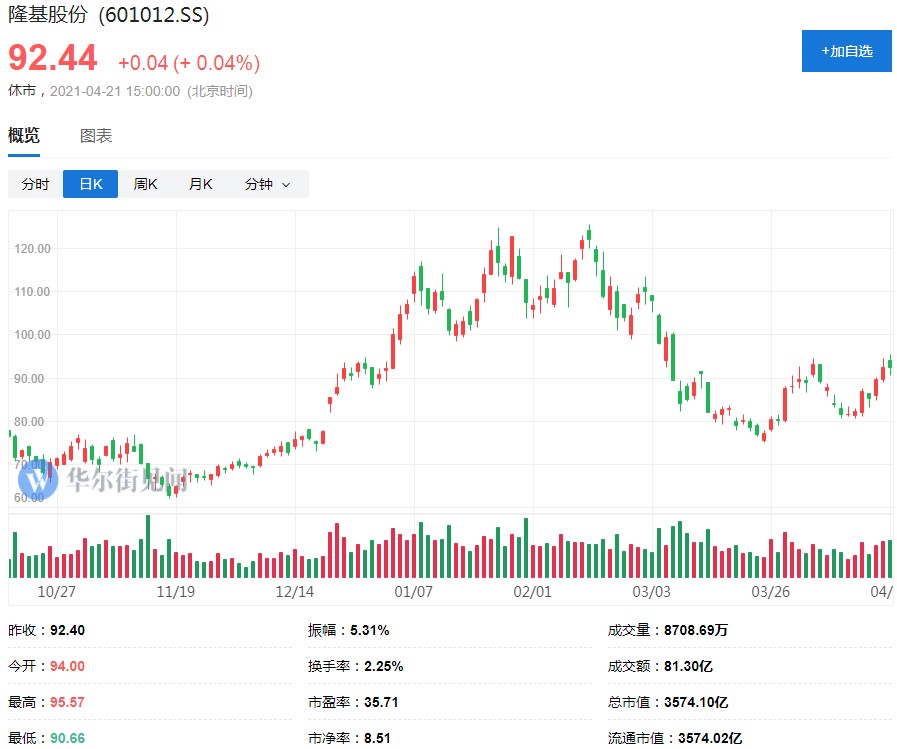Select the 概览 overview tab
The height and width of the screenshot is (749, 897).
(24, 136)
